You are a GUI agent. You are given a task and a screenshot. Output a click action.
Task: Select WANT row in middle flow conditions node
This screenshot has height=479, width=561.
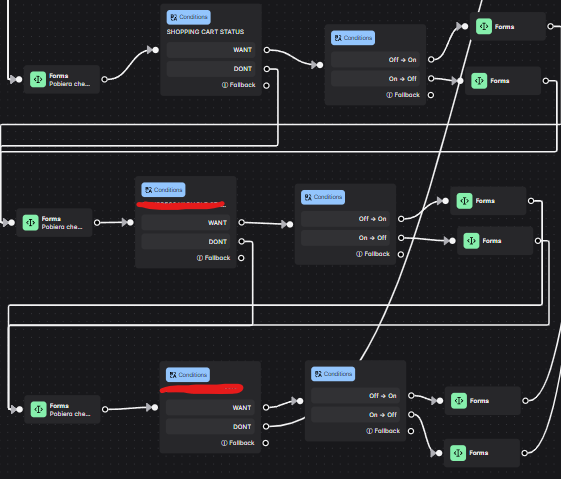point(186,223)
